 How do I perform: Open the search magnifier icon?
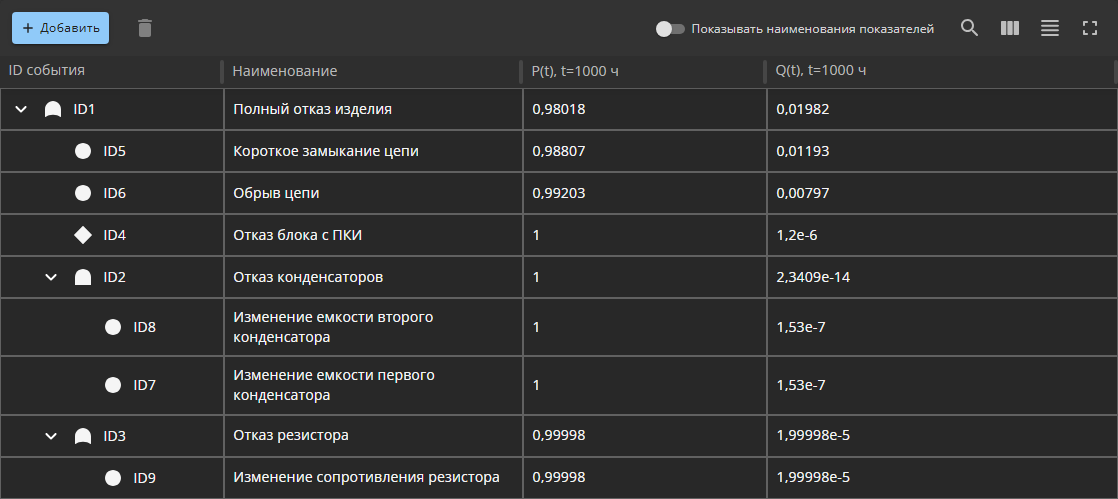(x=969, y=29)
